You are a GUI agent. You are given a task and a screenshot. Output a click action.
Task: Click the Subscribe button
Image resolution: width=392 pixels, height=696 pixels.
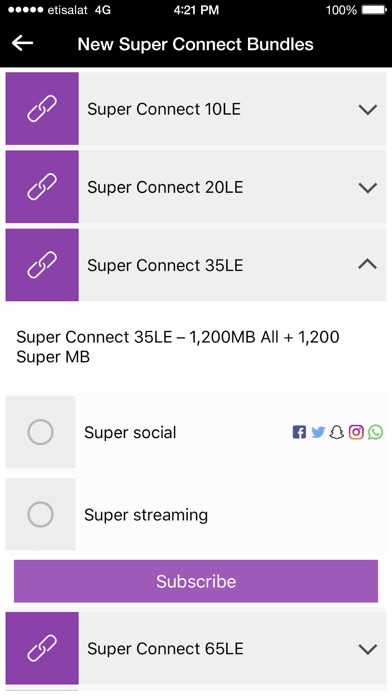click(196, 581)
